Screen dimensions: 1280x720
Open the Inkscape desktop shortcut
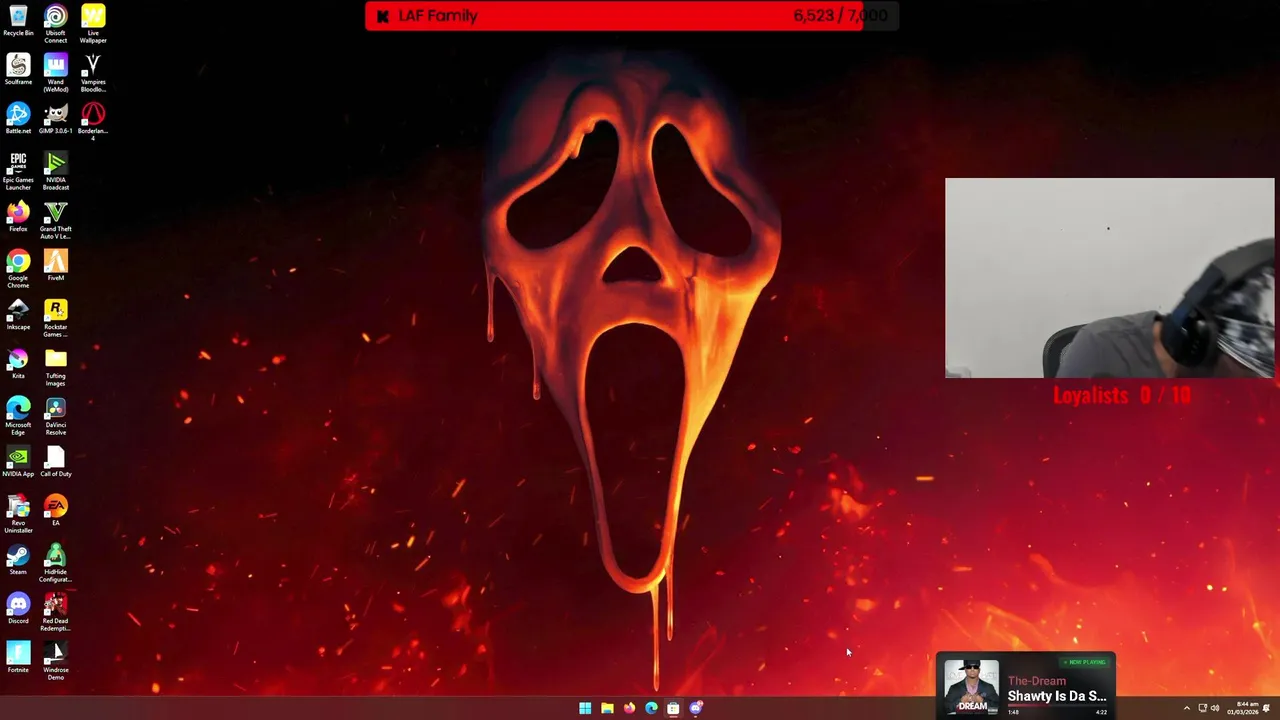point(18,314)
